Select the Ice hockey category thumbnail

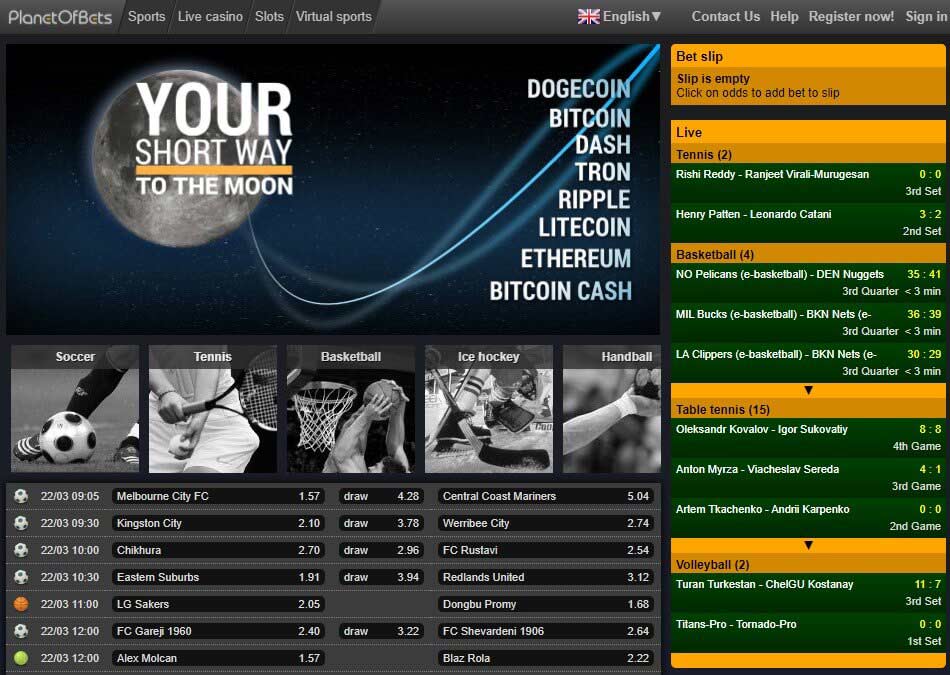tap(489, 409)
